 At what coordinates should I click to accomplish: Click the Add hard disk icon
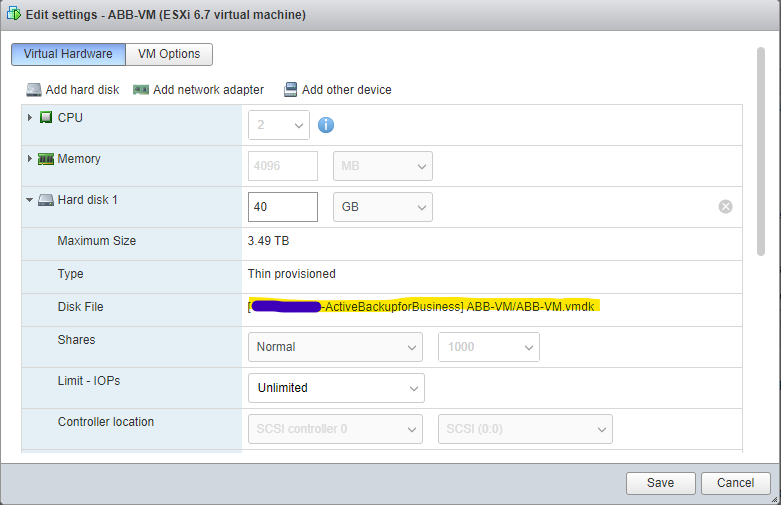point(34,90)
